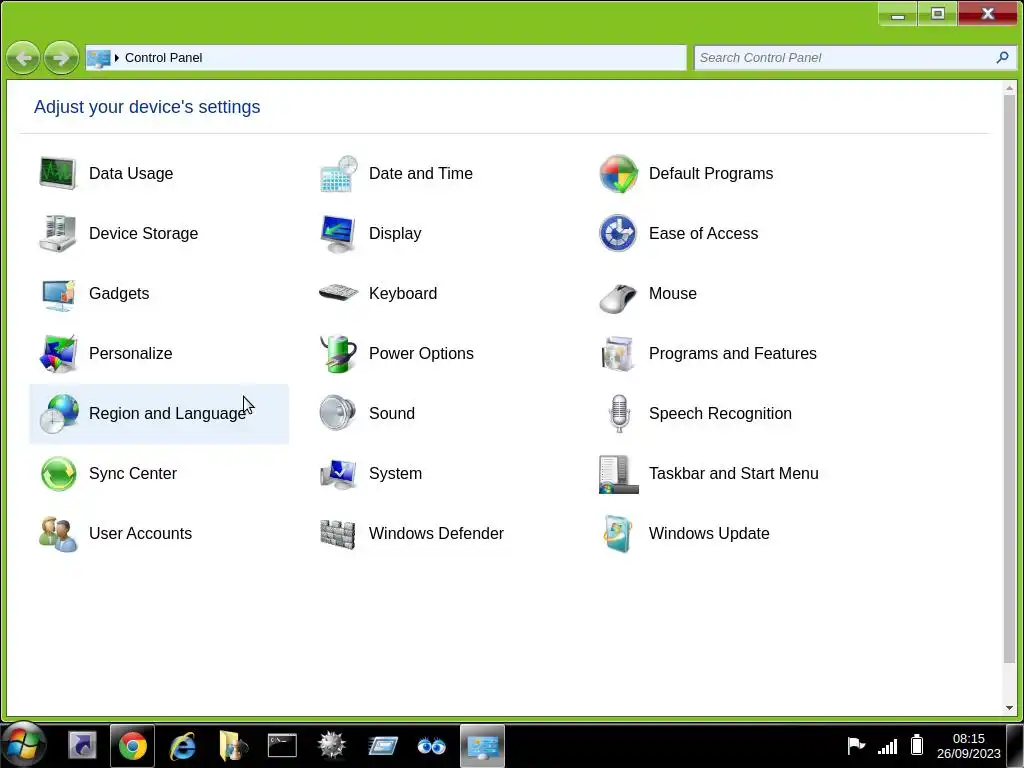Screen dimensions: 1024x768
Task: Select the Personalize link
Action: point(131,353)
